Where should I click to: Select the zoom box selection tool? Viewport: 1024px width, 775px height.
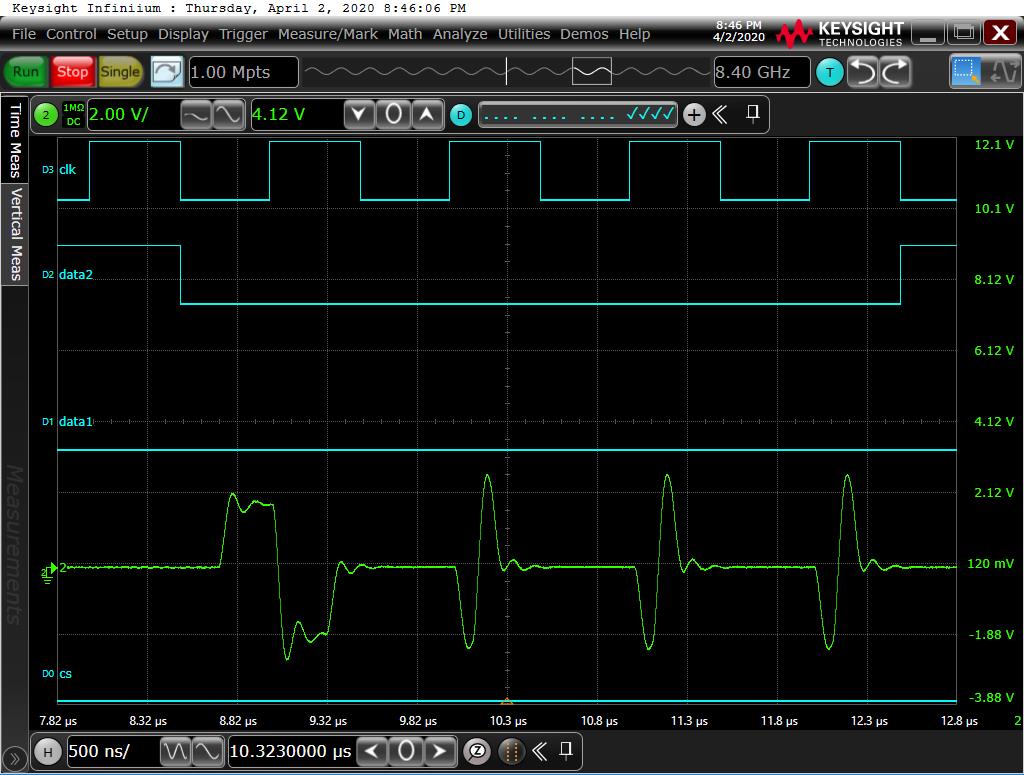click(x=966, y=72)
